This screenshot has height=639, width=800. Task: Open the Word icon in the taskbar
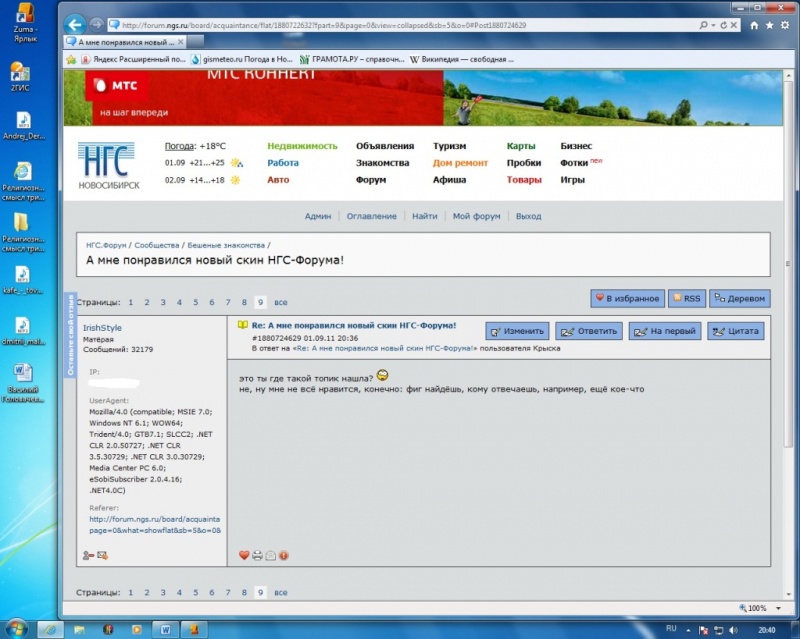(166, 629)
